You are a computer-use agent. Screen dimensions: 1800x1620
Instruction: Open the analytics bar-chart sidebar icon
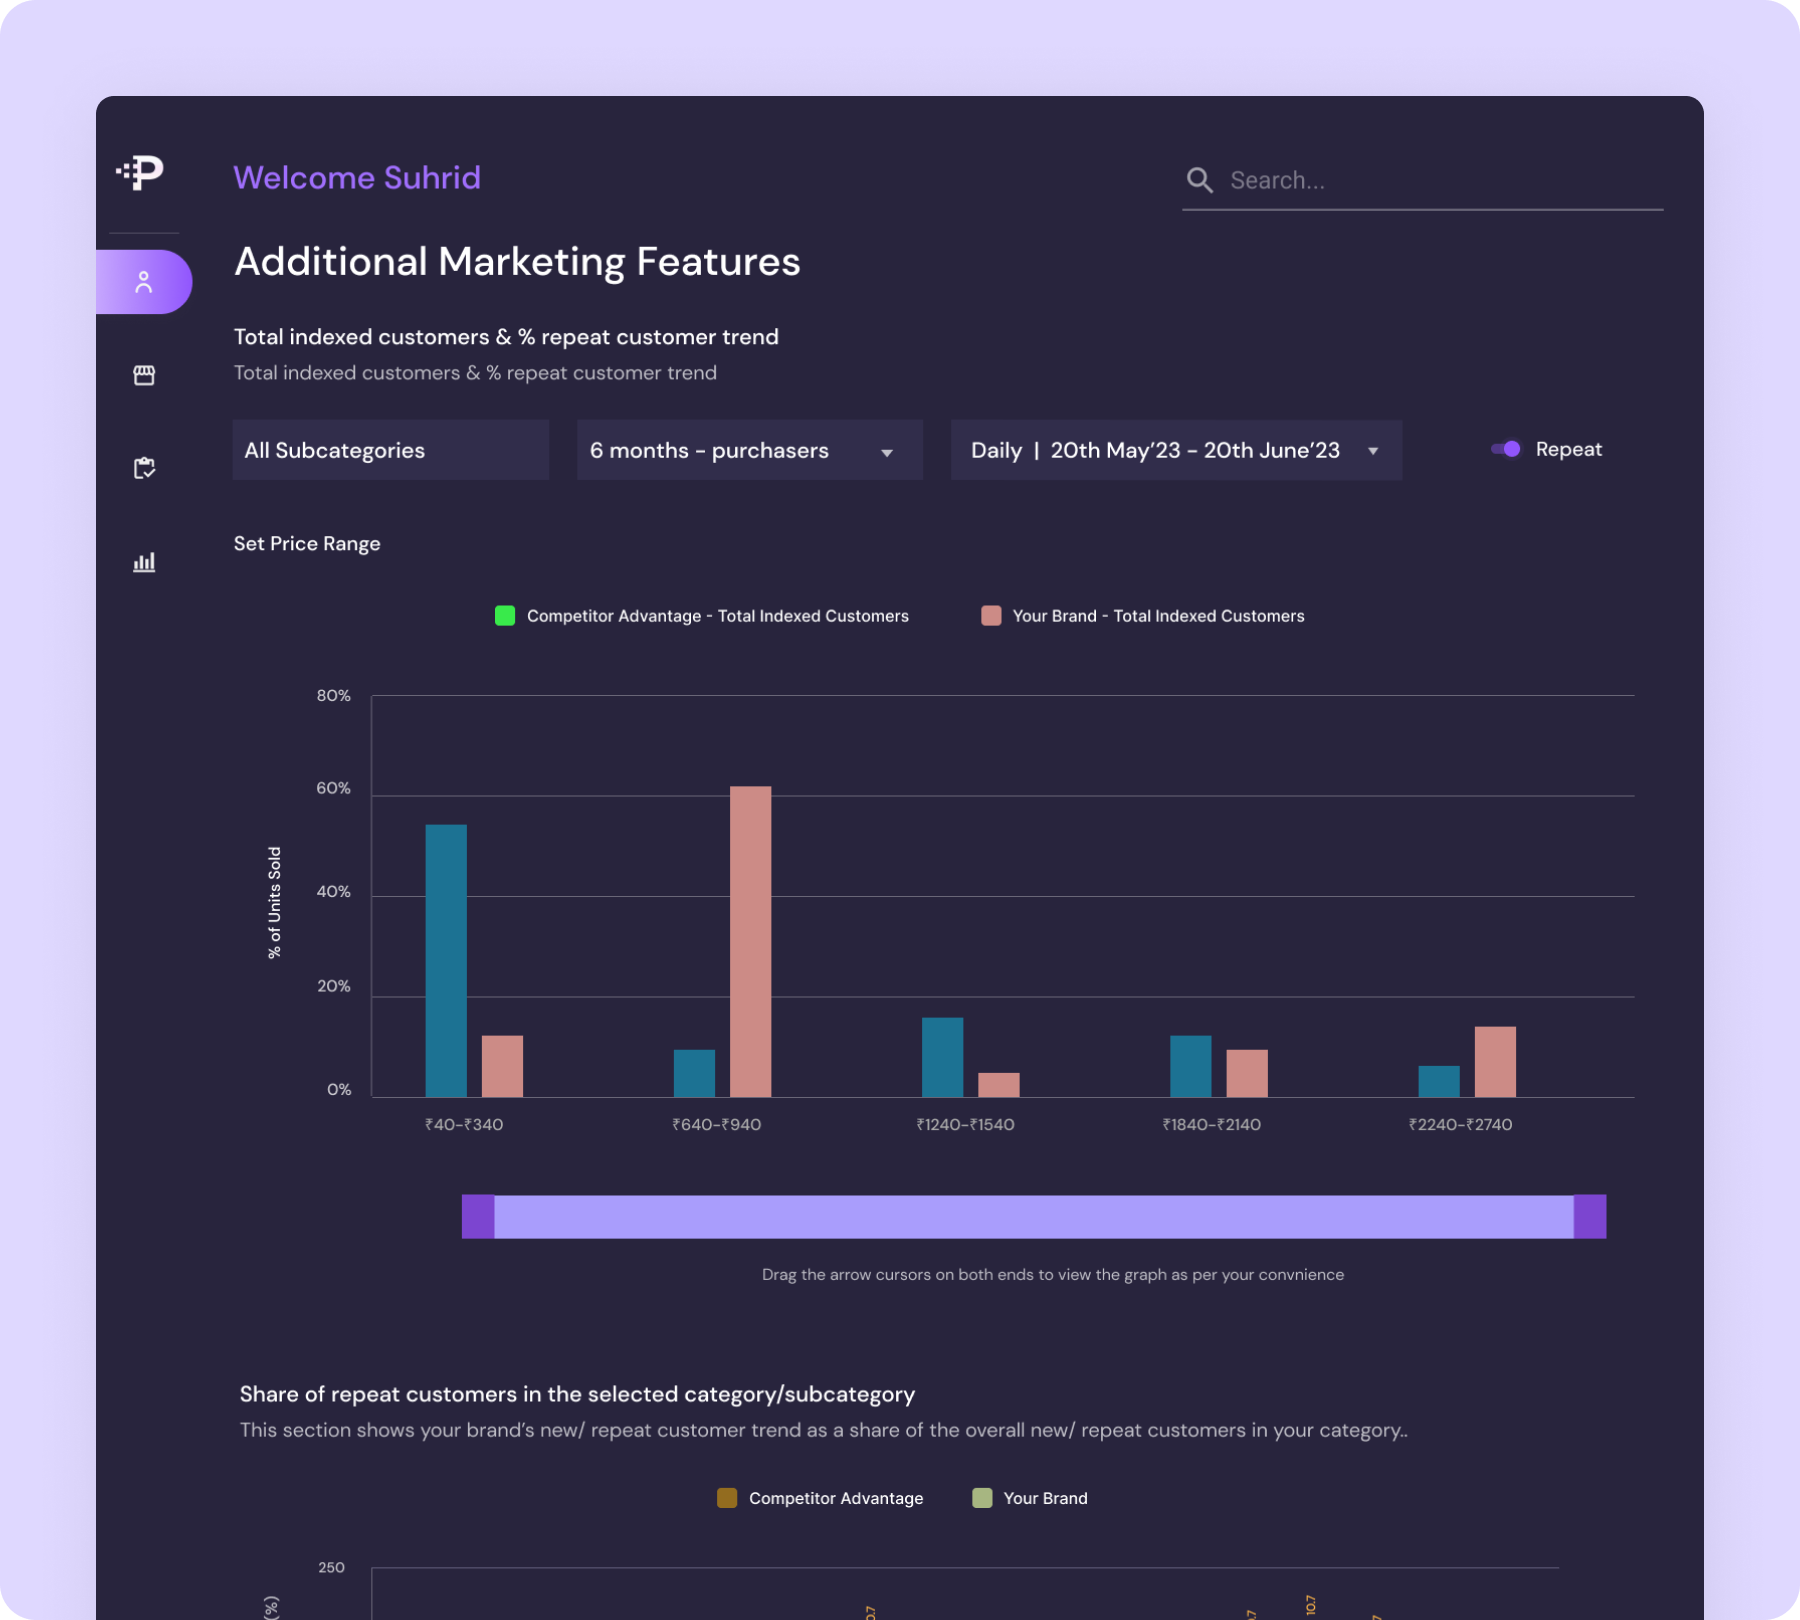click(x=144, y=561)
